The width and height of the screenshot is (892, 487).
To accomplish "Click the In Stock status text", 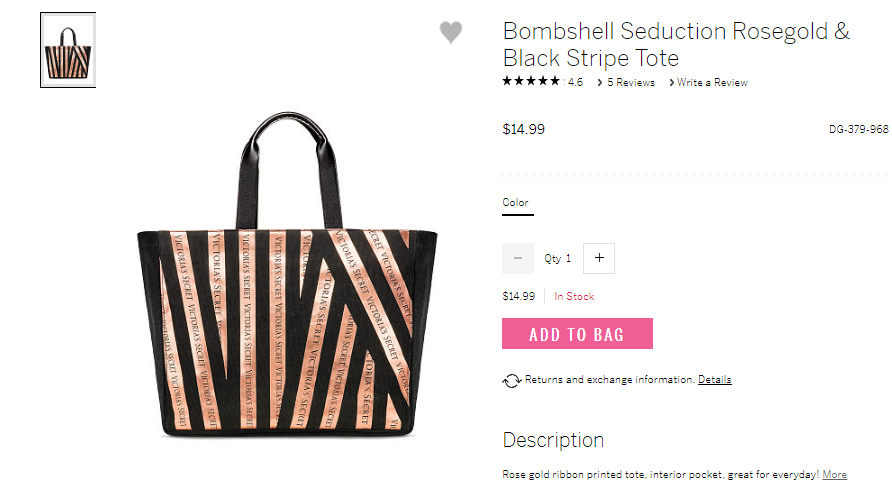I will pyautogui.click(x=574, y=296).
